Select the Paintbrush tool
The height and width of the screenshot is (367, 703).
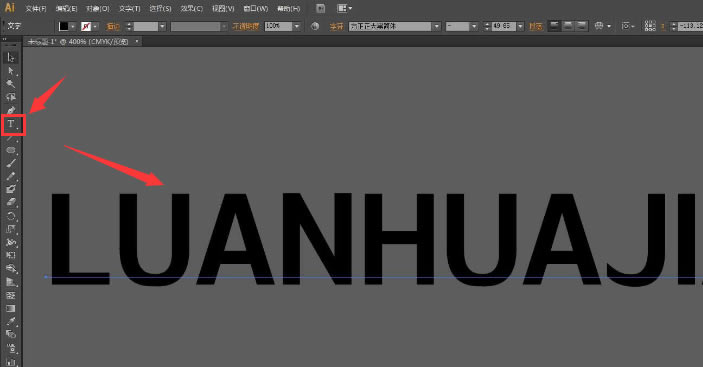11,163
